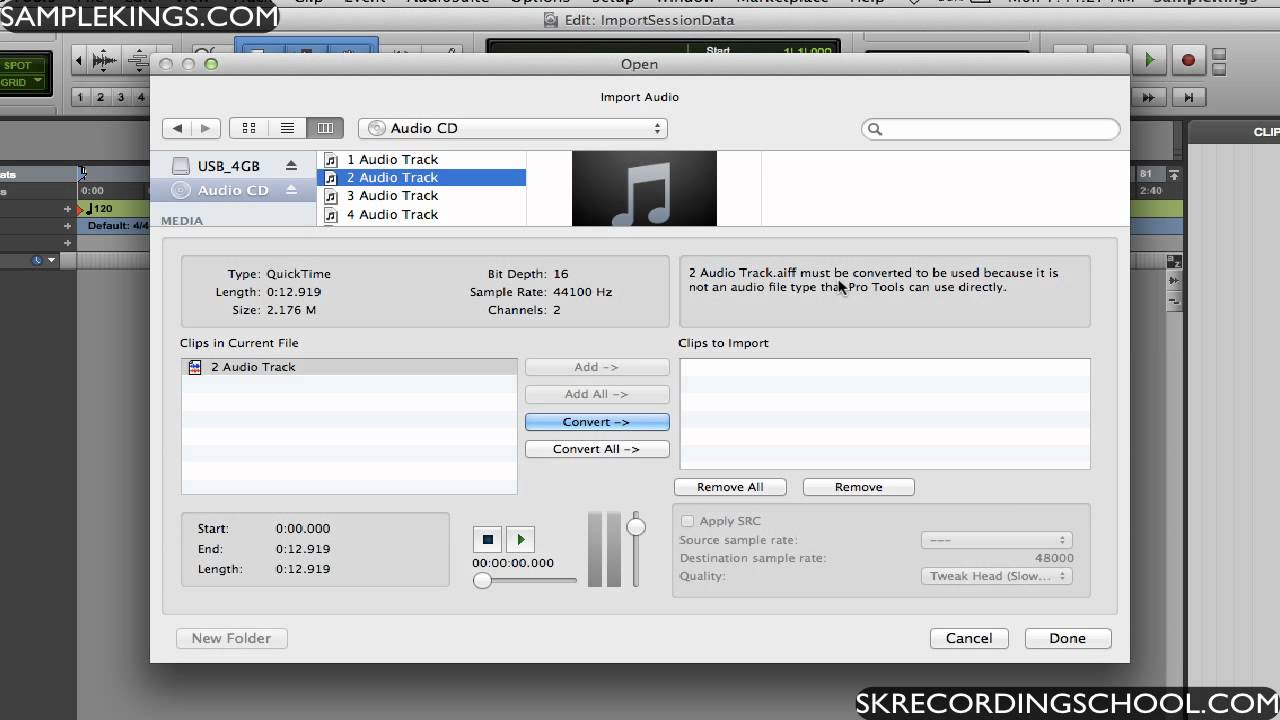
Task: Click the New Folder button
Action: [x=231, y=638]
